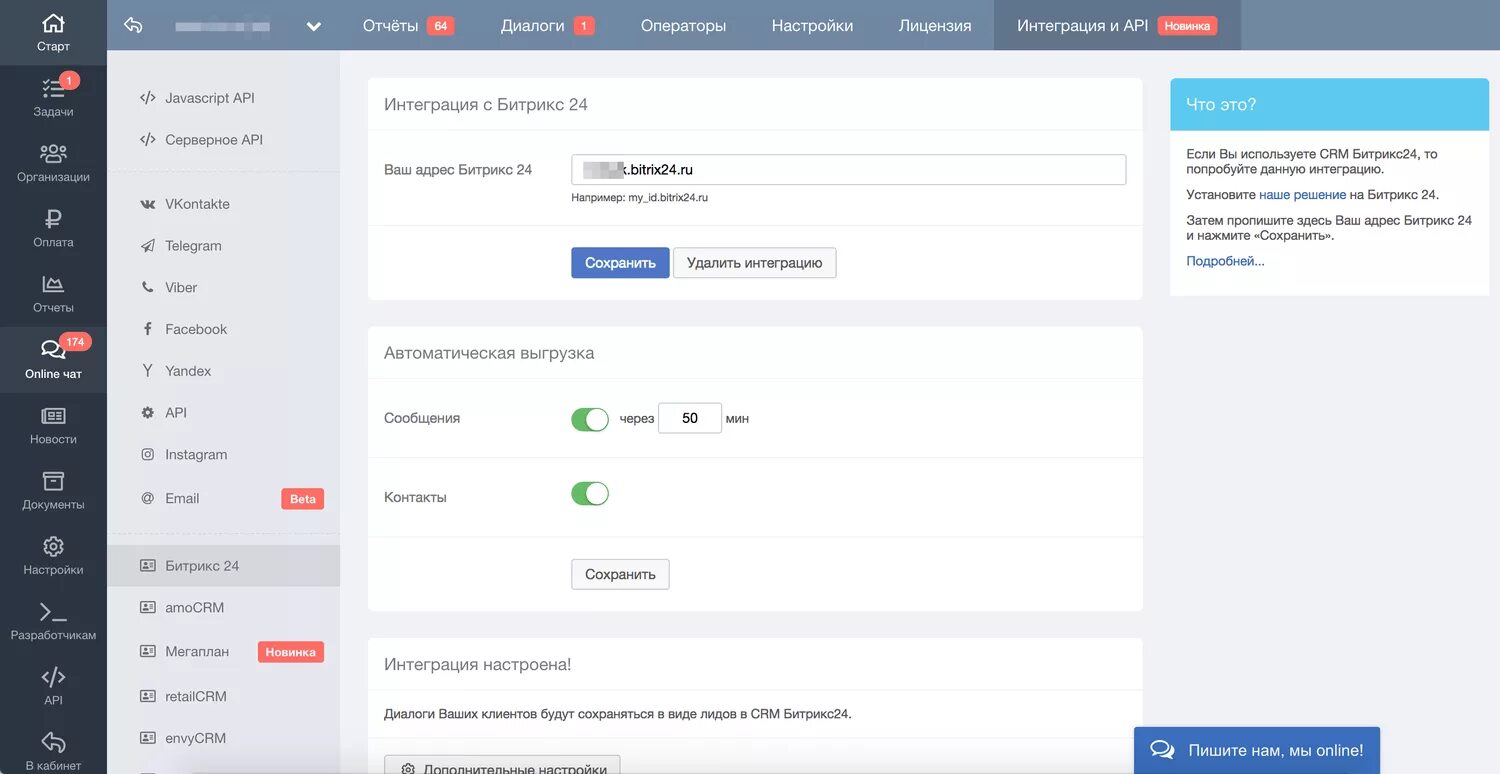
Task: Click the minutes input showing 50
Action: point(690,418)
